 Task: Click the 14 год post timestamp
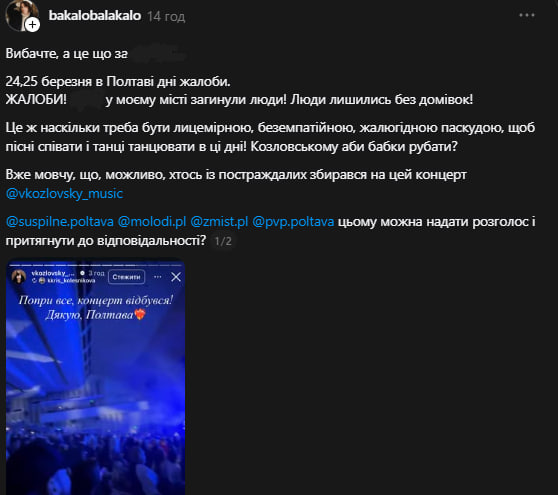166,16
